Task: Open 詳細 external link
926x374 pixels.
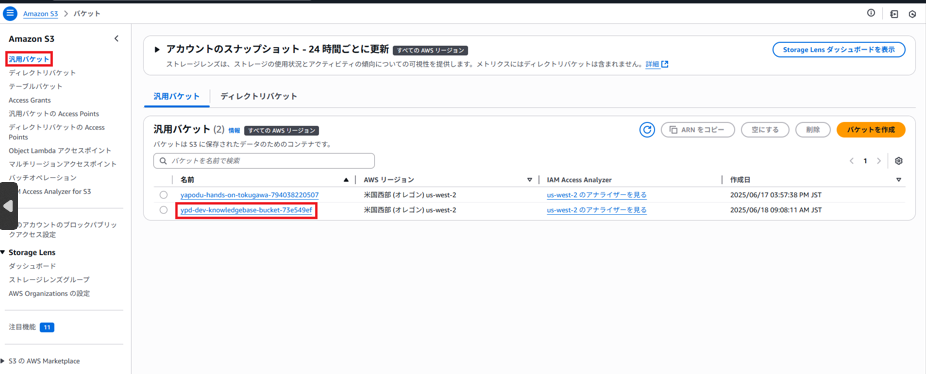Action: [656, 64]
